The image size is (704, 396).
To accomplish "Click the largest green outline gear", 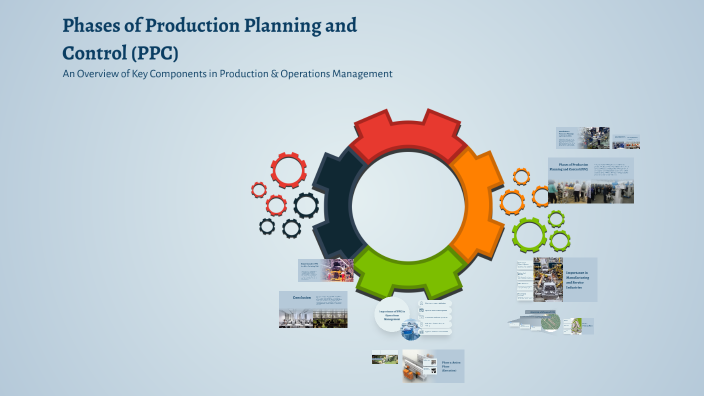I will coord(530,235).
